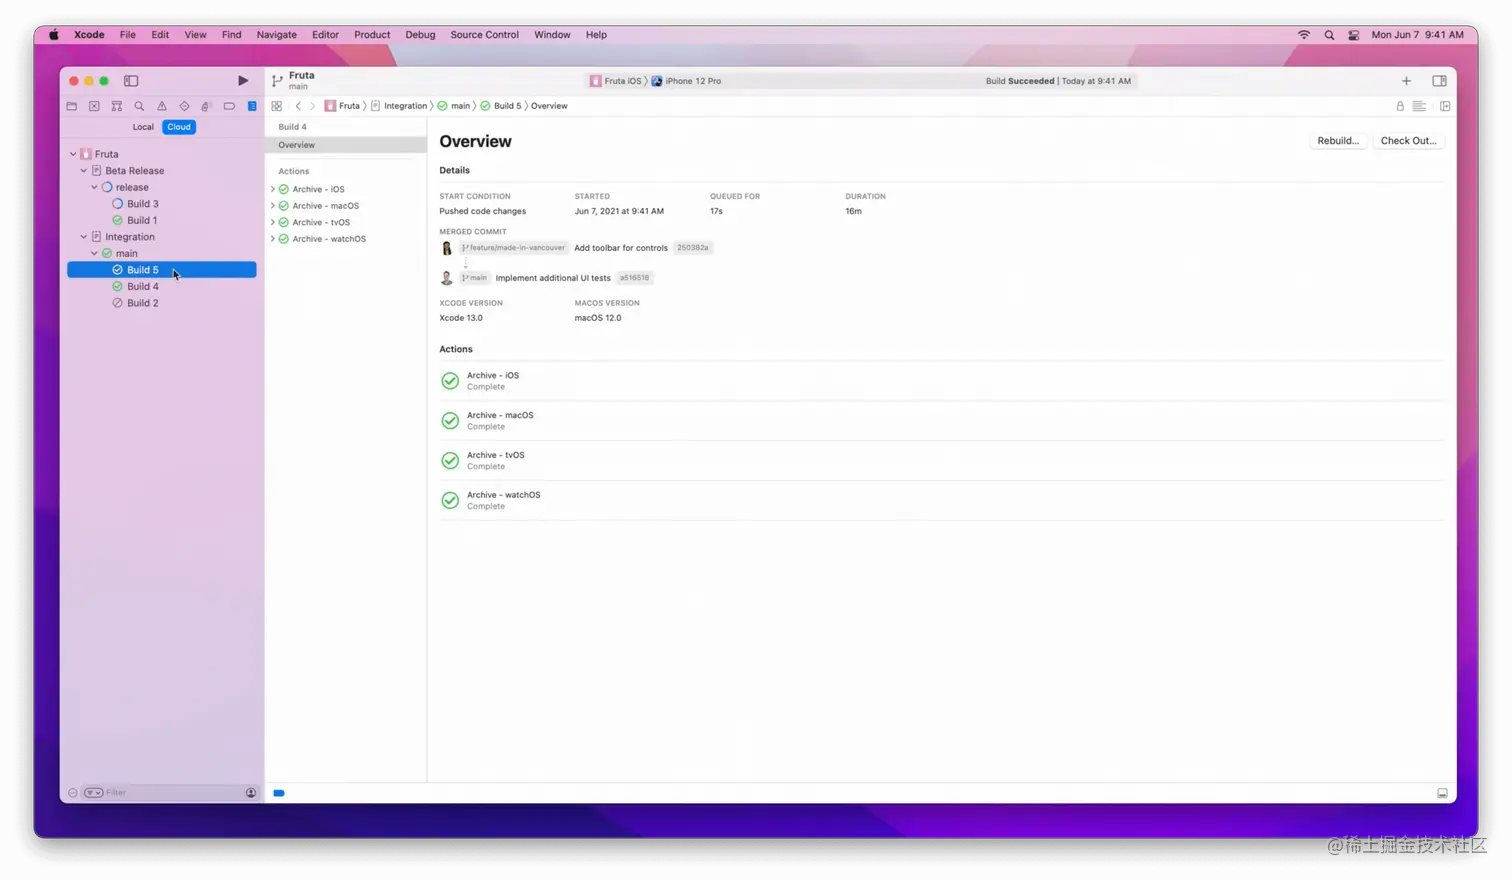
Task: Click the Rebuild... button
Action: click(1338, 141)
